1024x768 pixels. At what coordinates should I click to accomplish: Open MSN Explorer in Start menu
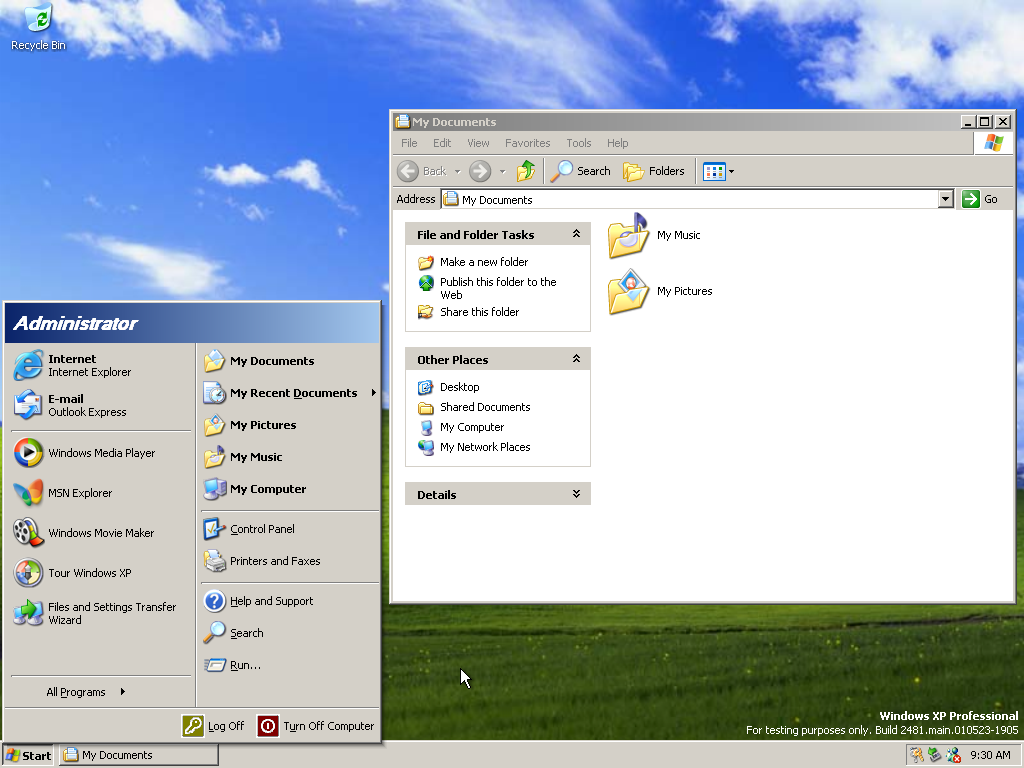click(80, 493)
